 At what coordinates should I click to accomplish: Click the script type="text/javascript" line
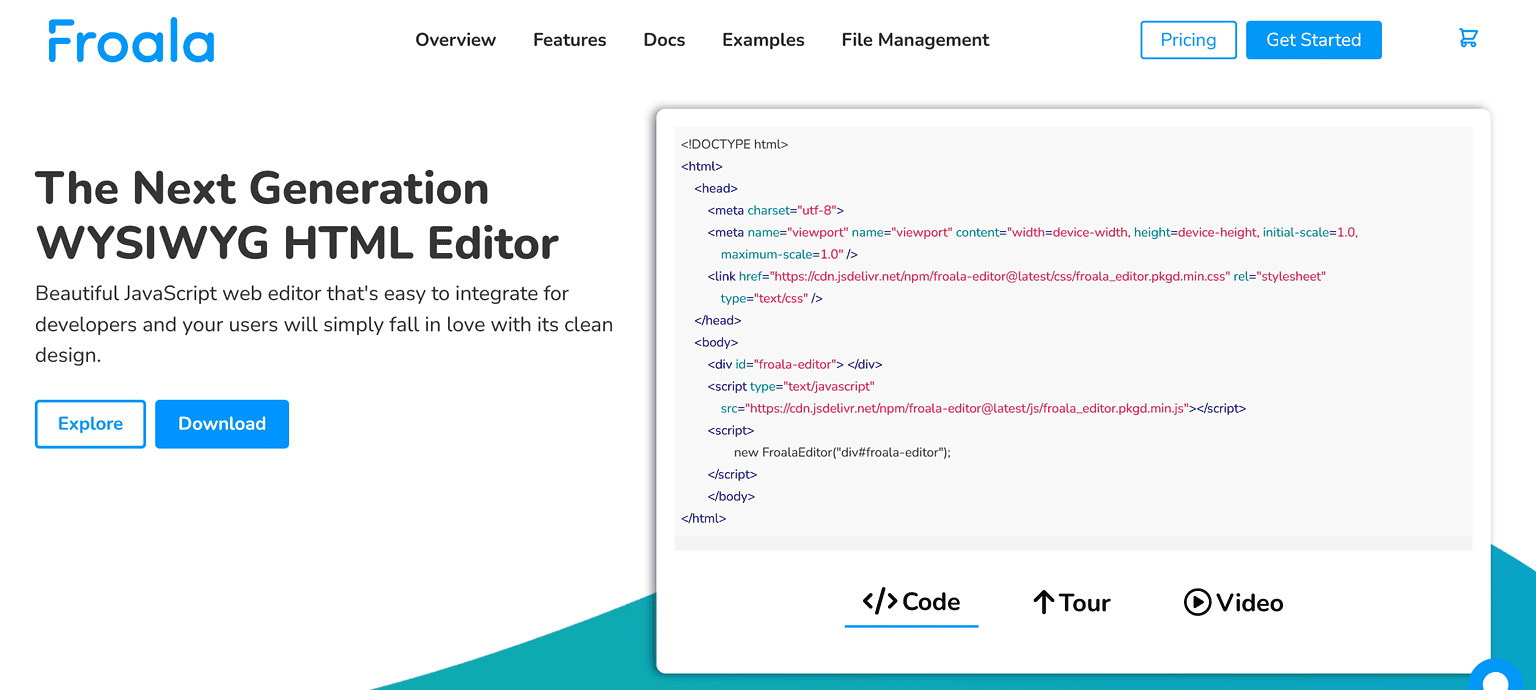(791, 386)
